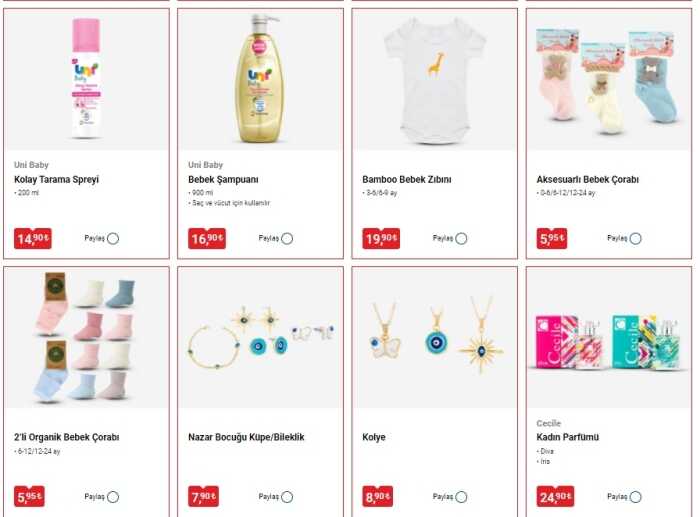The height and width of the screenshot is (517, 700).
Task: Select Paylaş circle for Aksesuarlı Bebek Çorabı
Action: (x=636, y=238)
